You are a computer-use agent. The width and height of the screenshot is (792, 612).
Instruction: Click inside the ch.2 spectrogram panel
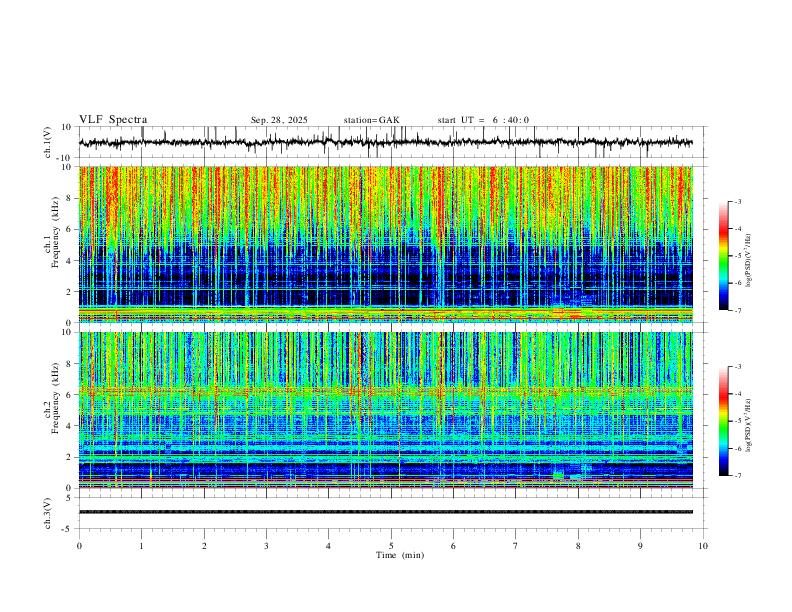coord(385,410)
